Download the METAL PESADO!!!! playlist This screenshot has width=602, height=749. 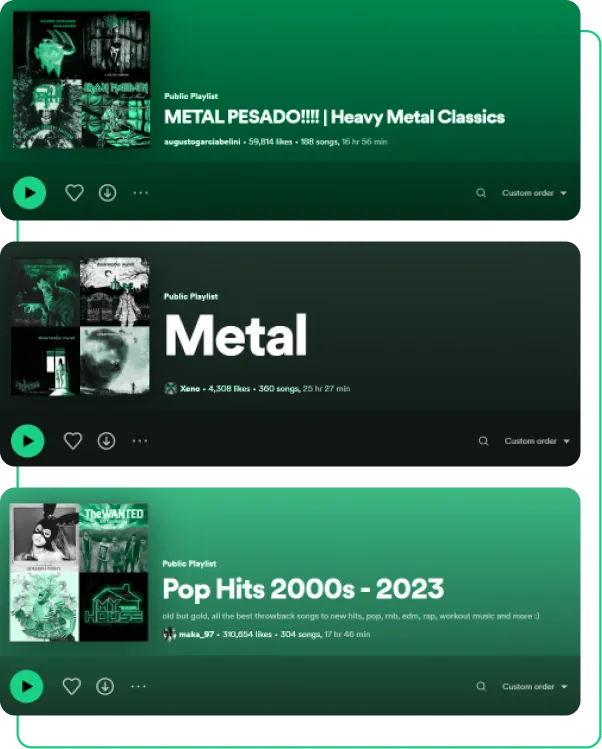click(x=108, y=193)
